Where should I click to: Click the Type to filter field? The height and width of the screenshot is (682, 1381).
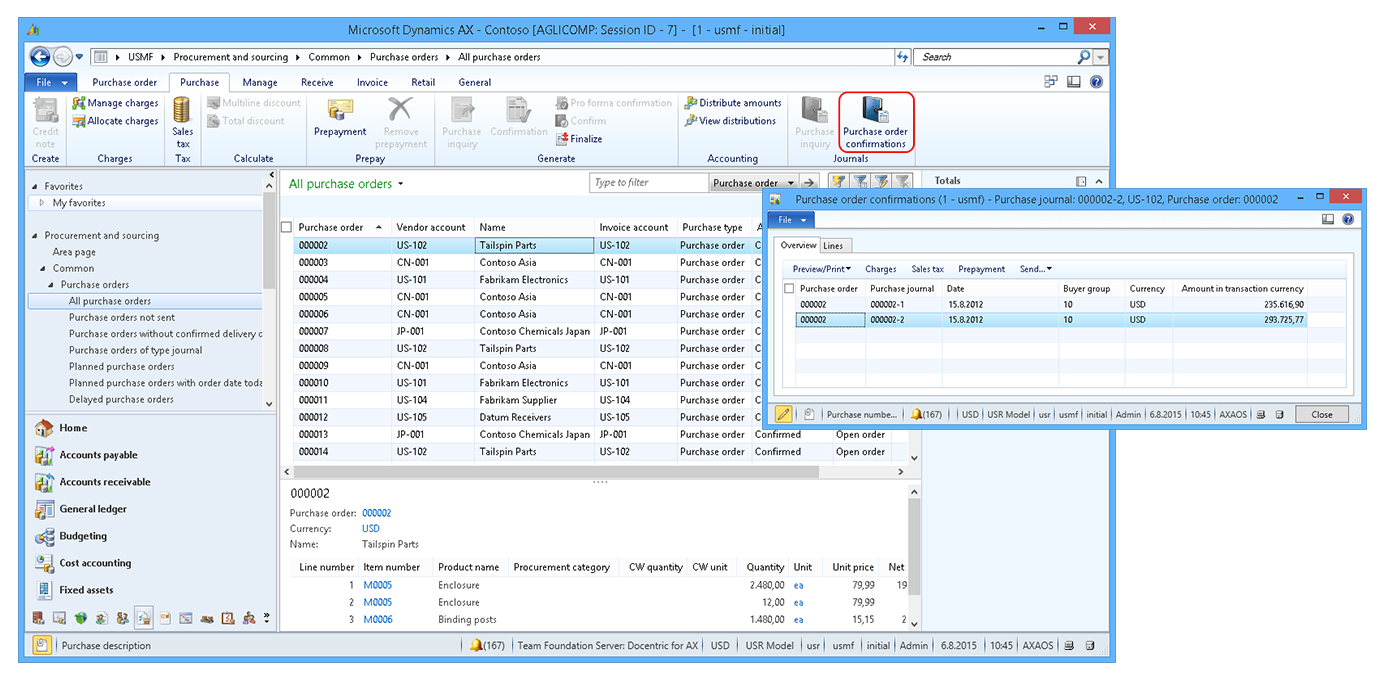click(650, 183)
